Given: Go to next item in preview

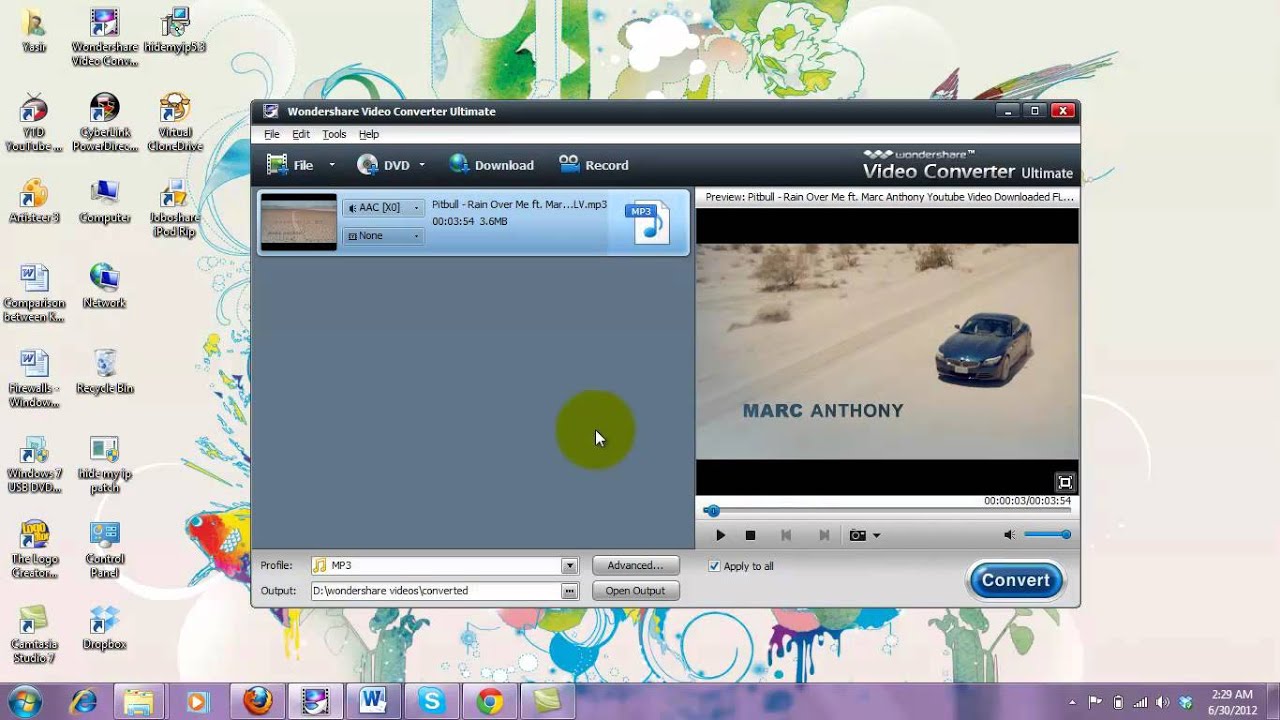Looking at the screenshot, I should point(824,536).
